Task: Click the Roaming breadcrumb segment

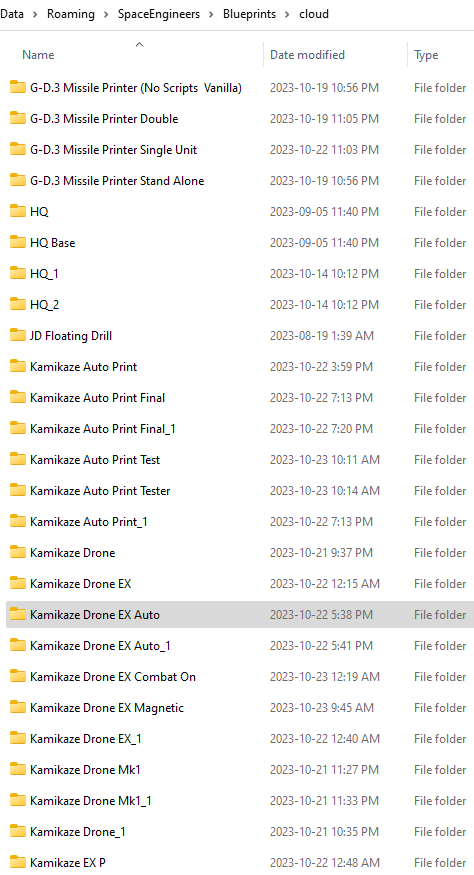Action: (x=71, y=14)
